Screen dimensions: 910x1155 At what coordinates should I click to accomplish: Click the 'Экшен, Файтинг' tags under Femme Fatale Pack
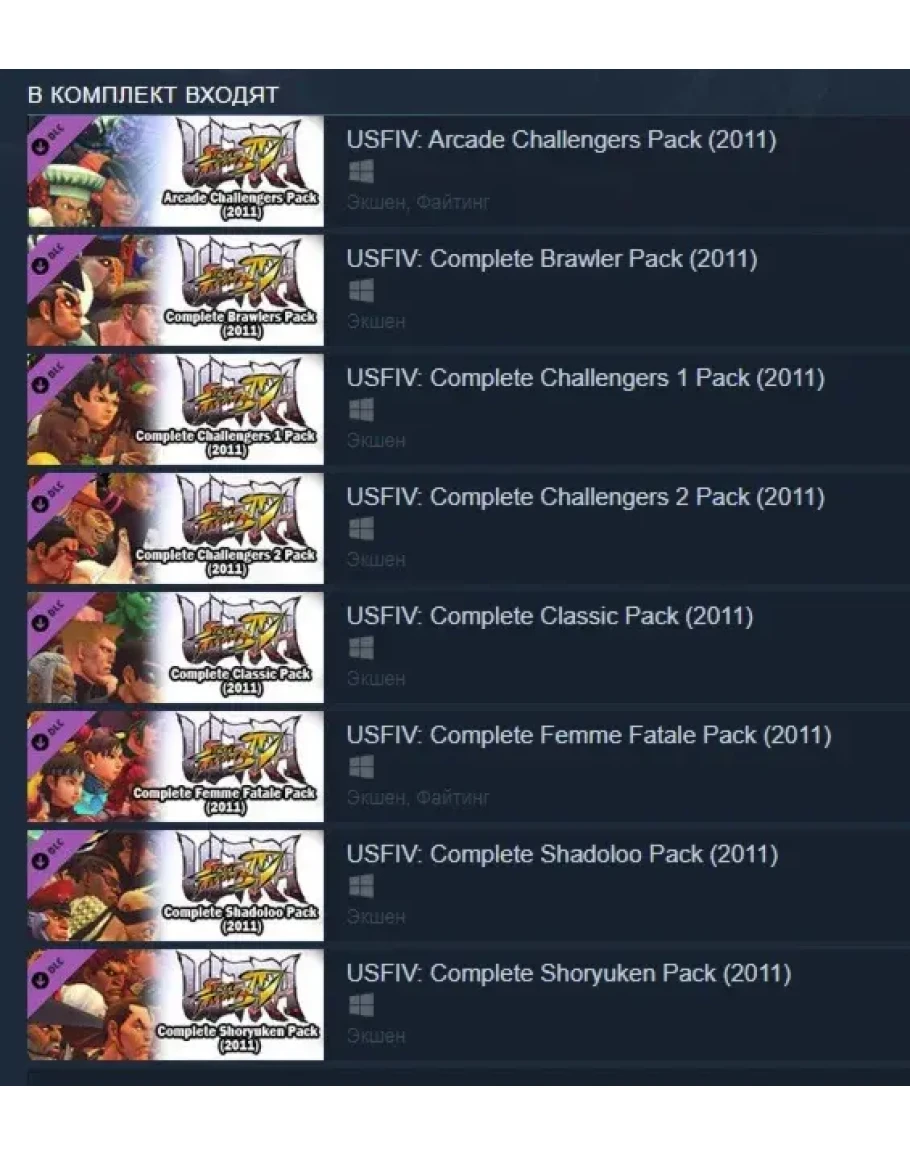(418, 798)
